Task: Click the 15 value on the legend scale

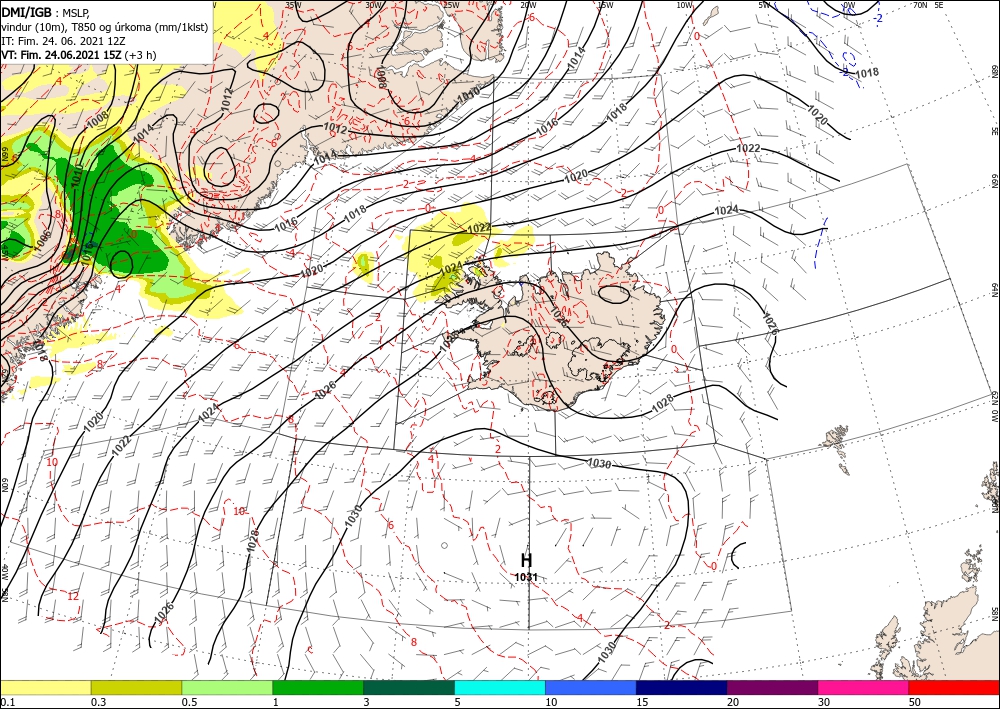Action: (642, 702)
